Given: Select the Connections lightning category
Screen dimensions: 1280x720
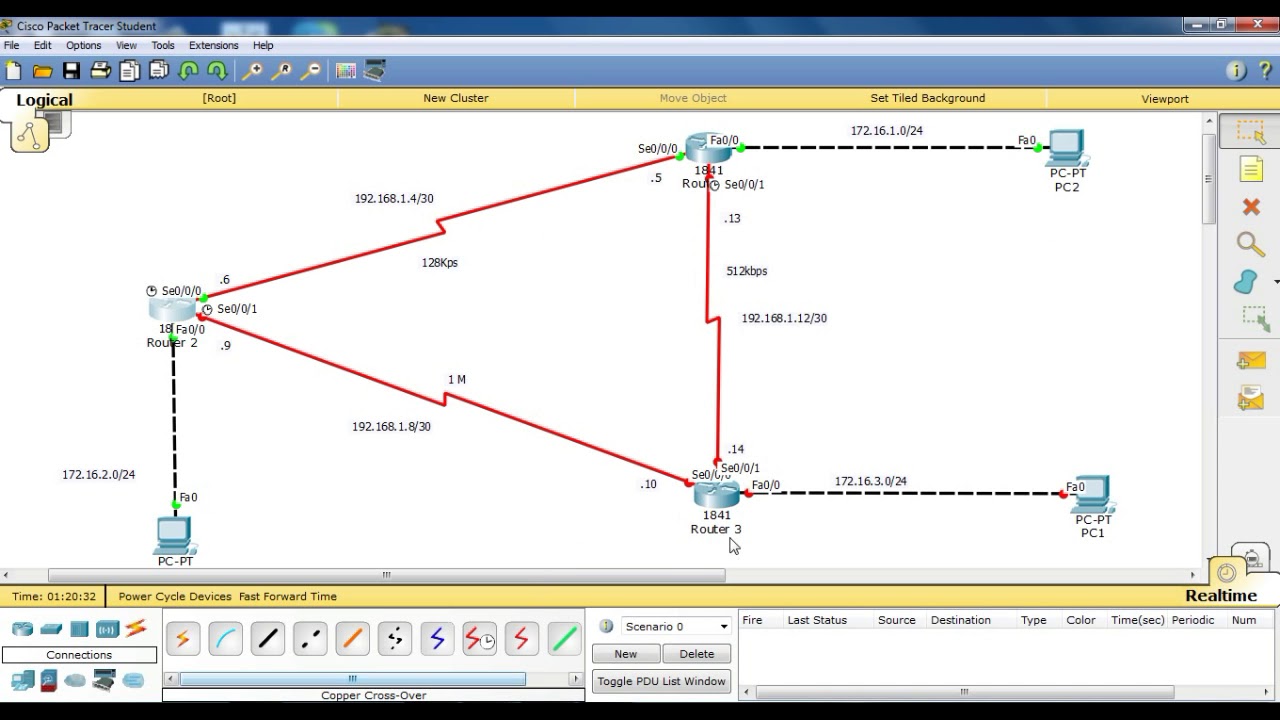Looking at the screenshot, I should point(136,628).
